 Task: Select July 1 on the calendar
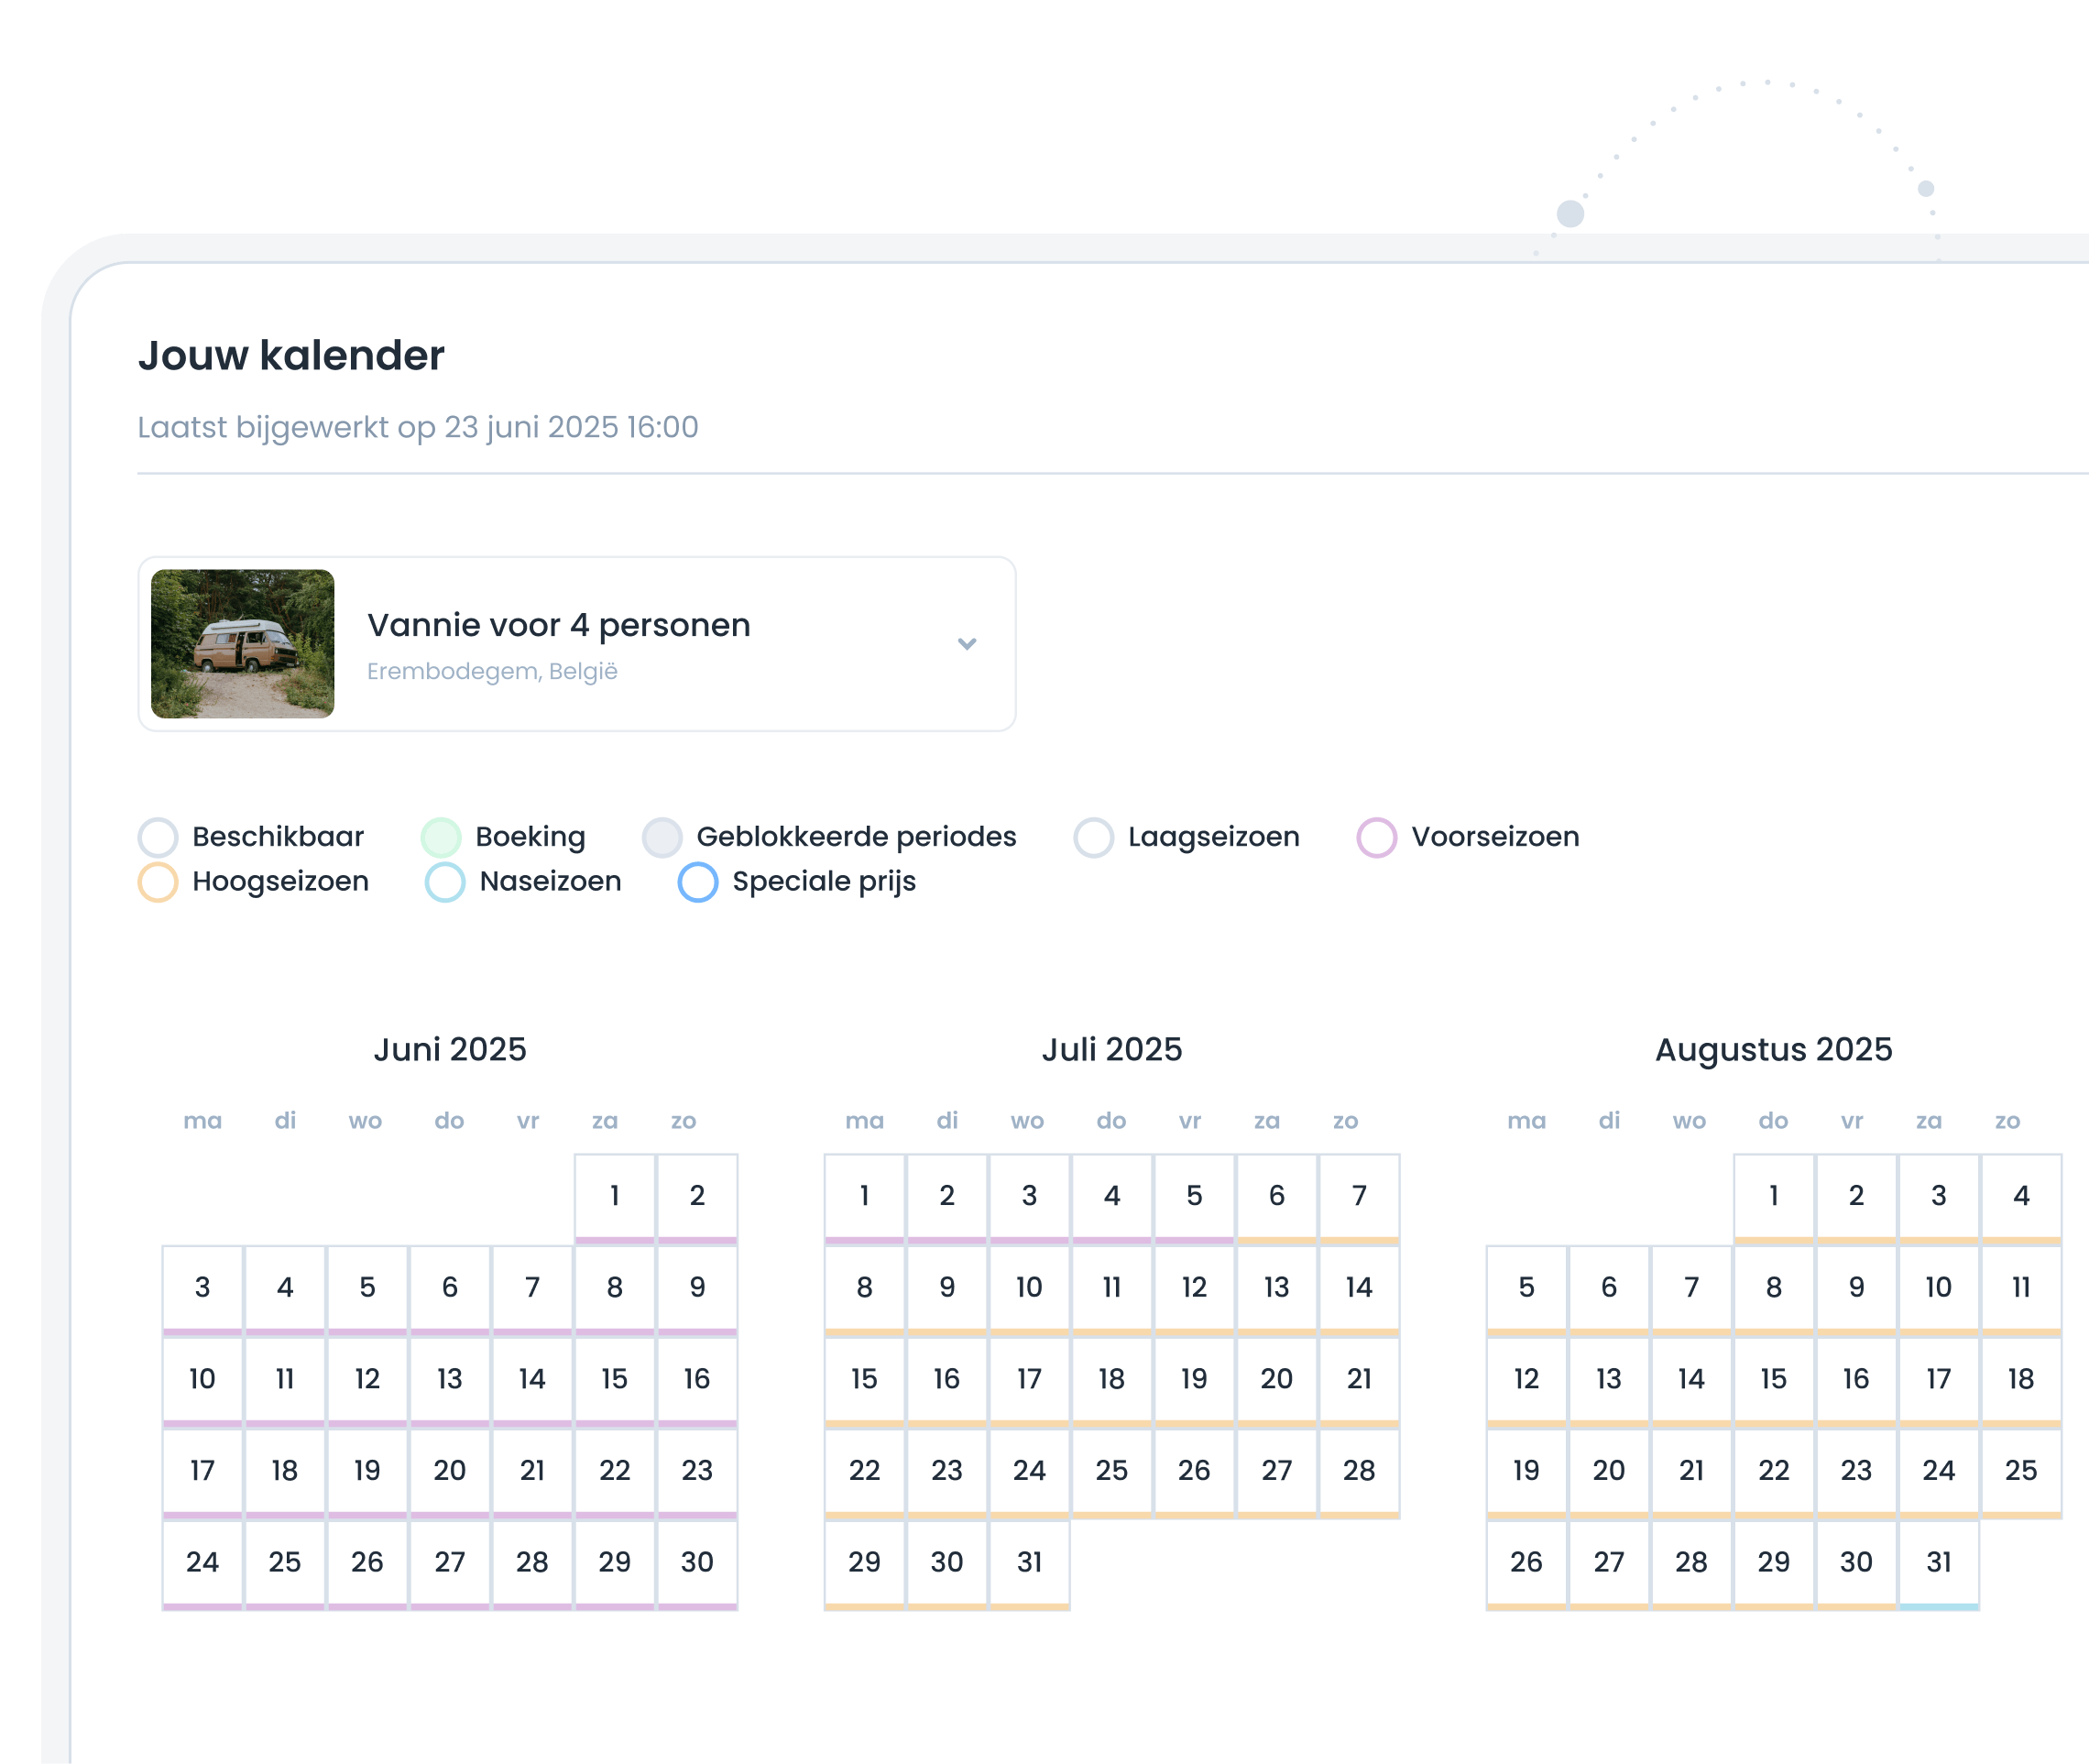863,1195
